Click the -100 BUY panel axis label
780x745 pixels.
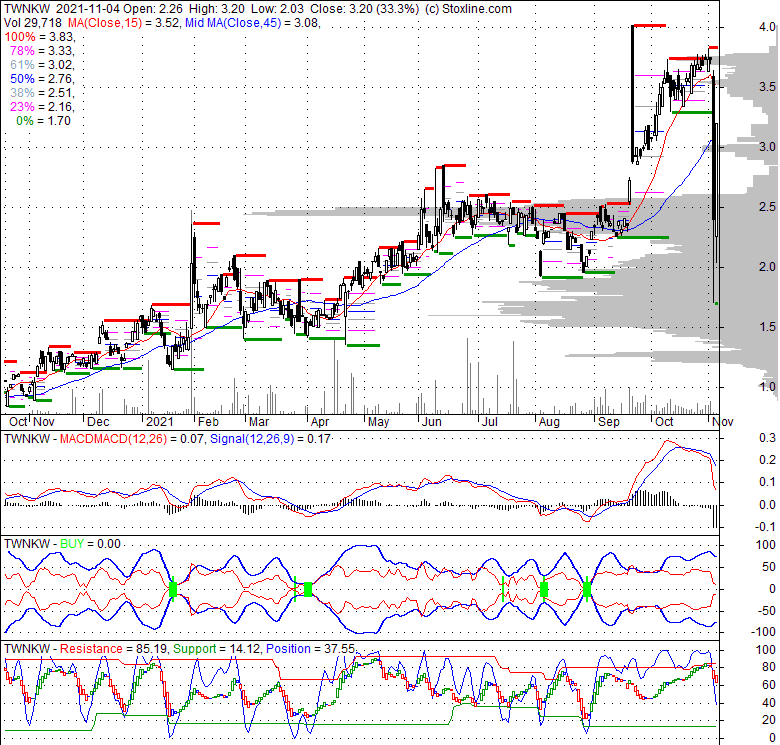[763, 632]
